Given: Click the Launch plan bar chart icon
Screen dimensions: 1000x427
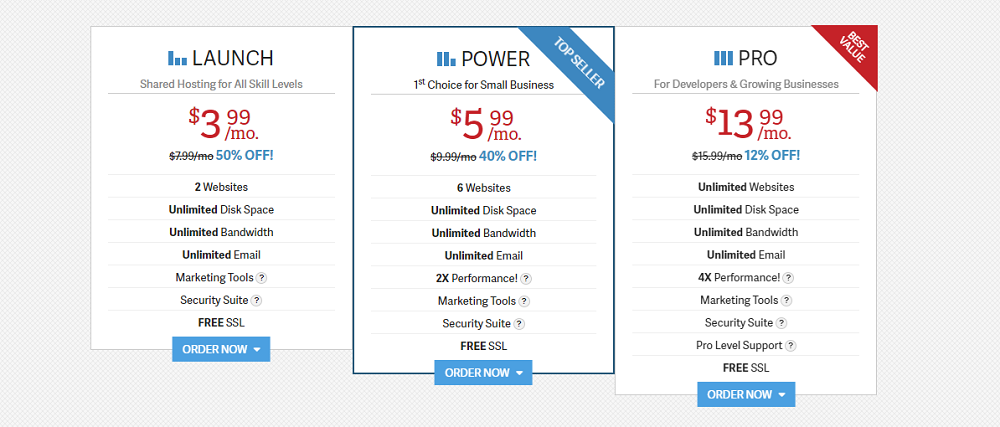Looking at the screenshot, I should 177,58.
